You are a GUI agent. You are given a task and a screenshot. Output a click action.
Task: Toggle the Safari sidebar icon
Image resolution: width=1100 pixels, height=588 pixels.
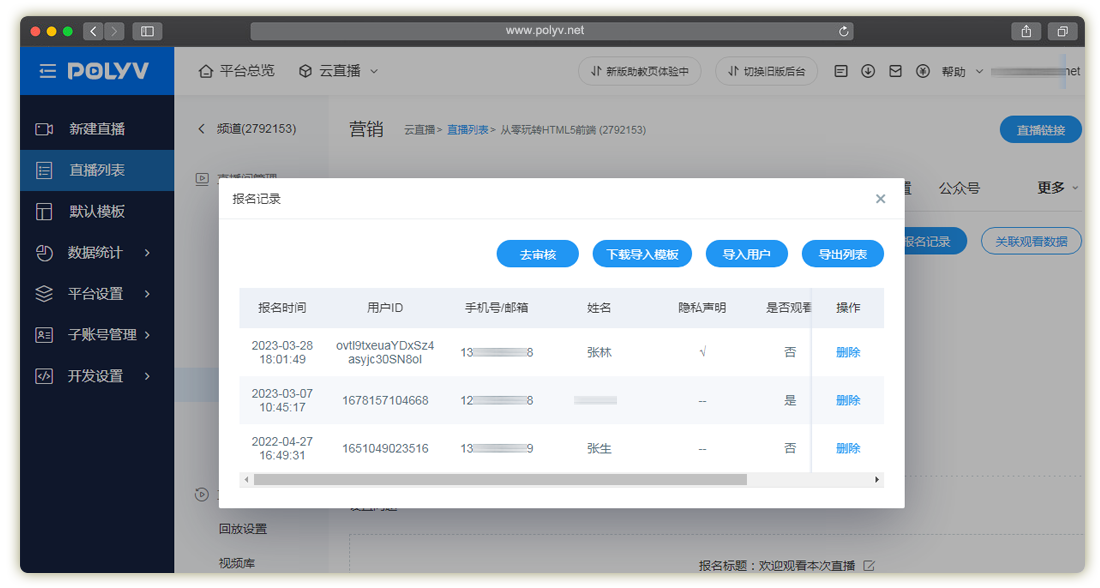tap(147, 31)
